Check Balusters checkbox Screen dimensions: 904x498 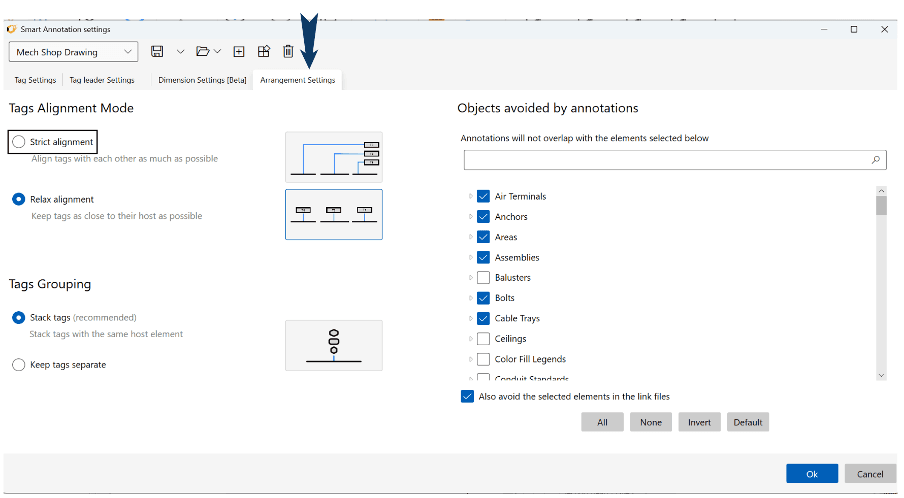pos(483,278)
